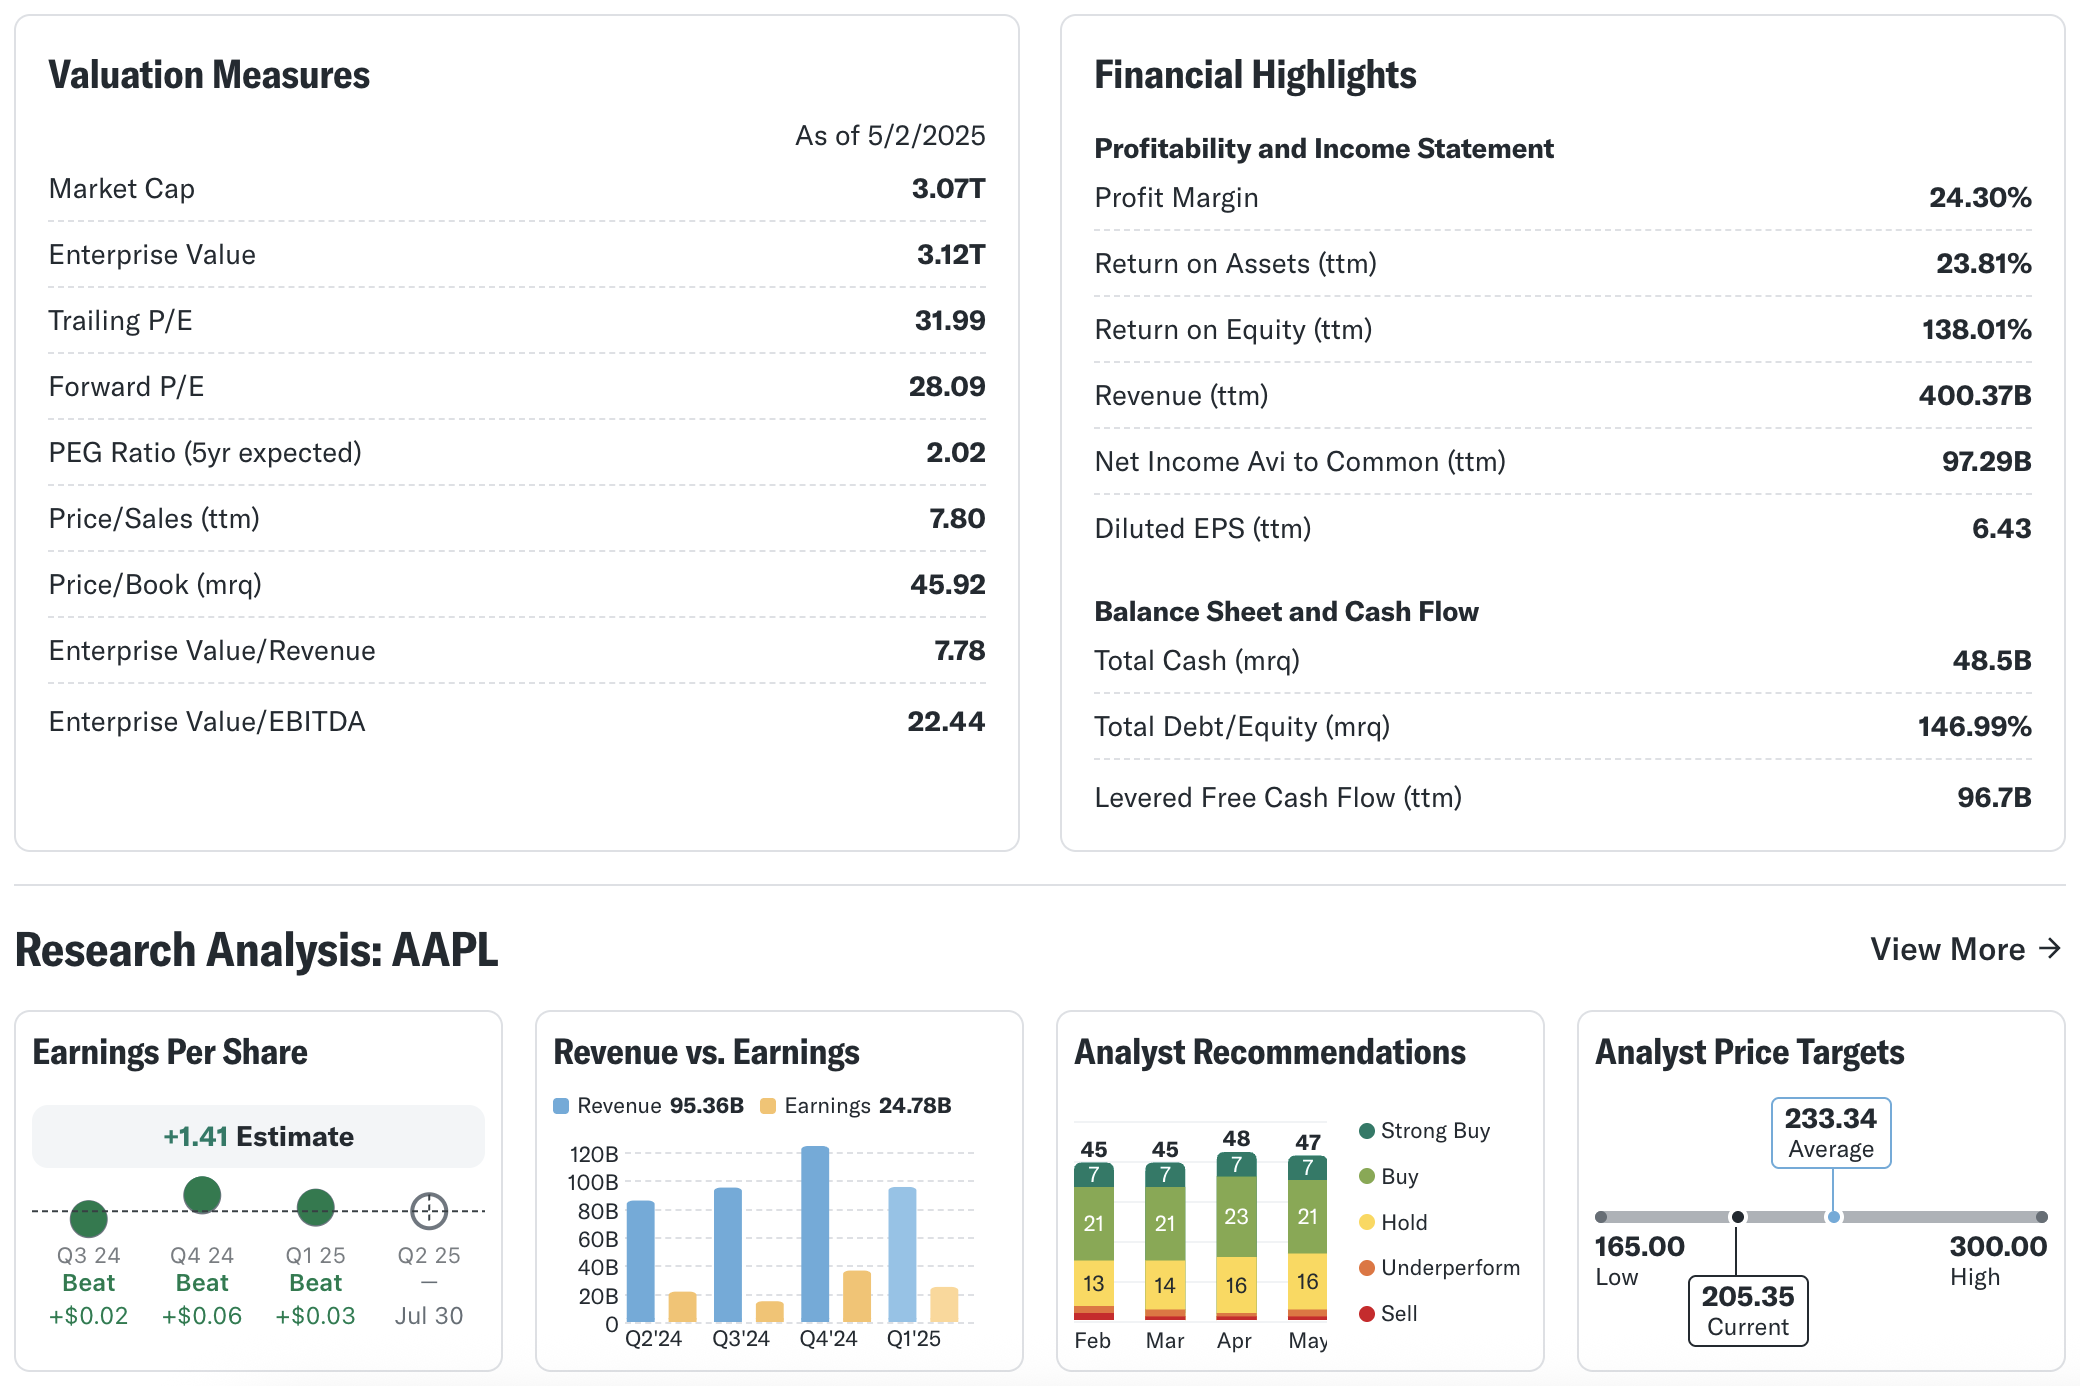2080x1386 pixels.
Task: Click the blue Revenue legend swatch
Action: (x=561, y=1106)
